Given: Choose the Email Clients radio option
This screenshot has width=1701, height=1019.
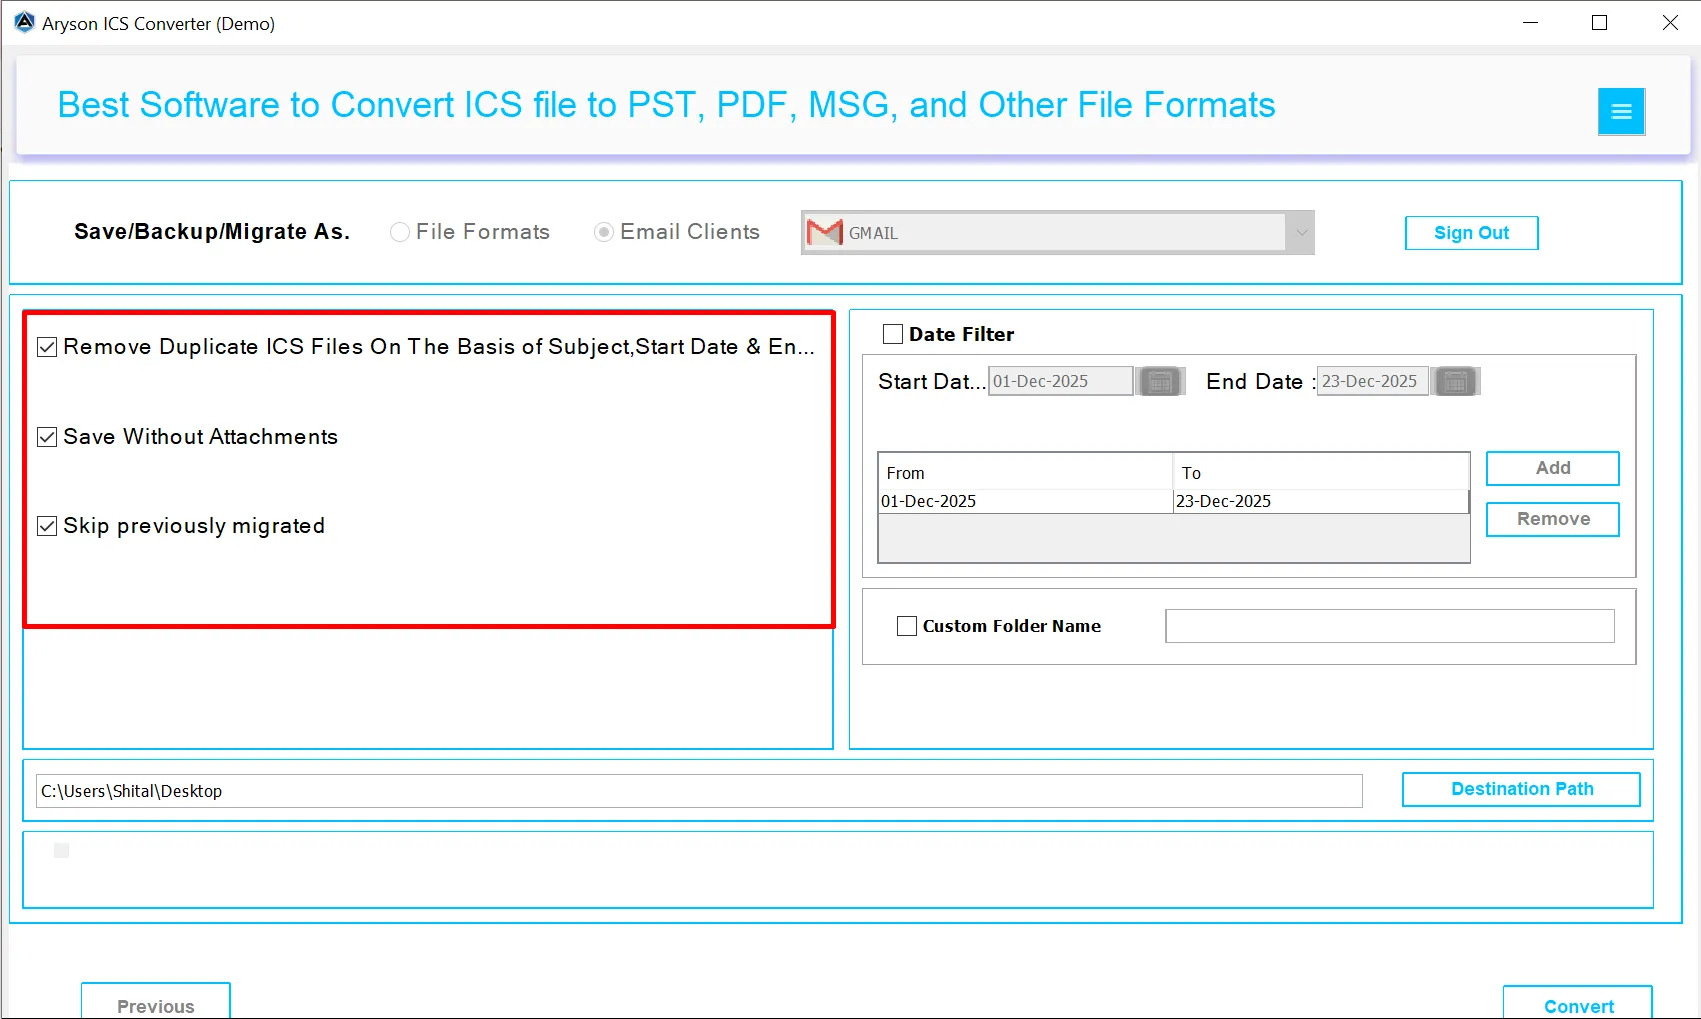Looking at the screenshot, I should point(604,232).
